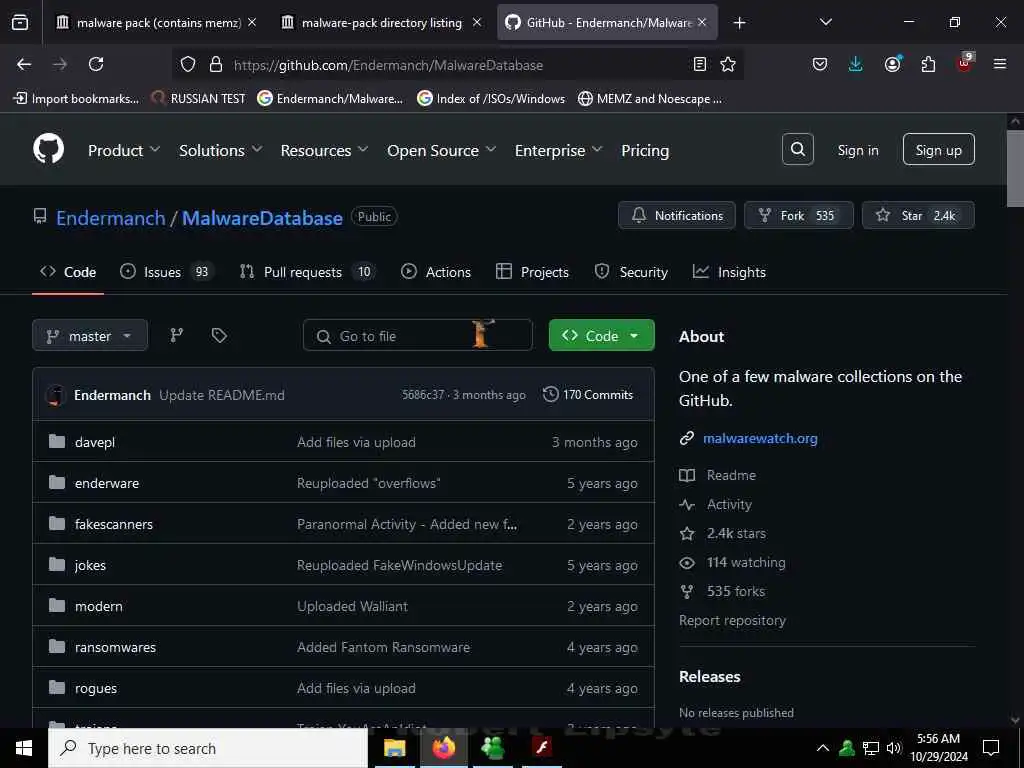Open the fakescanners folder
This screenshot has height=768, width=1024.
tap(114, 524)
